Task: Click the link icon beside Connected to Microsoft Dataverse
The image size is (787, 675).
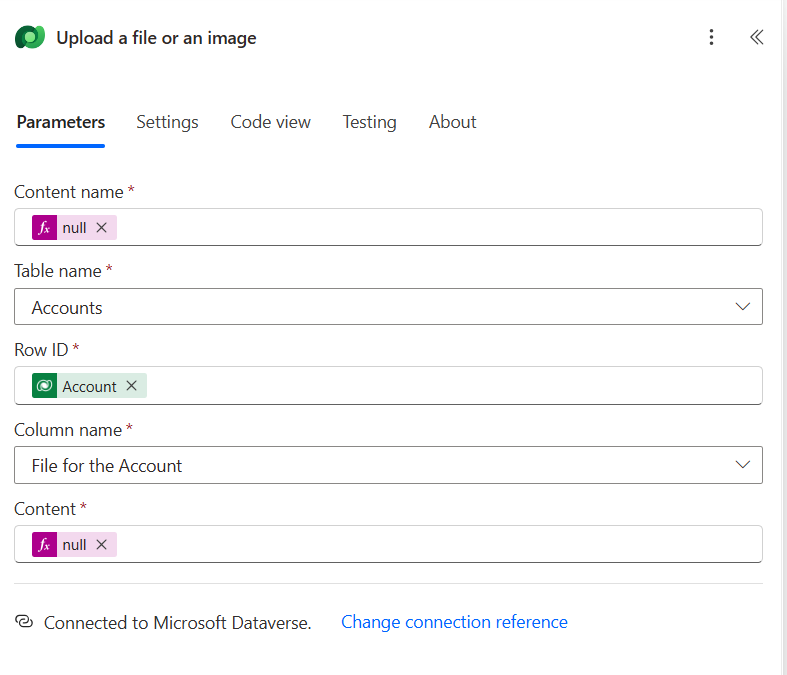Action: (x=25, y=622)
